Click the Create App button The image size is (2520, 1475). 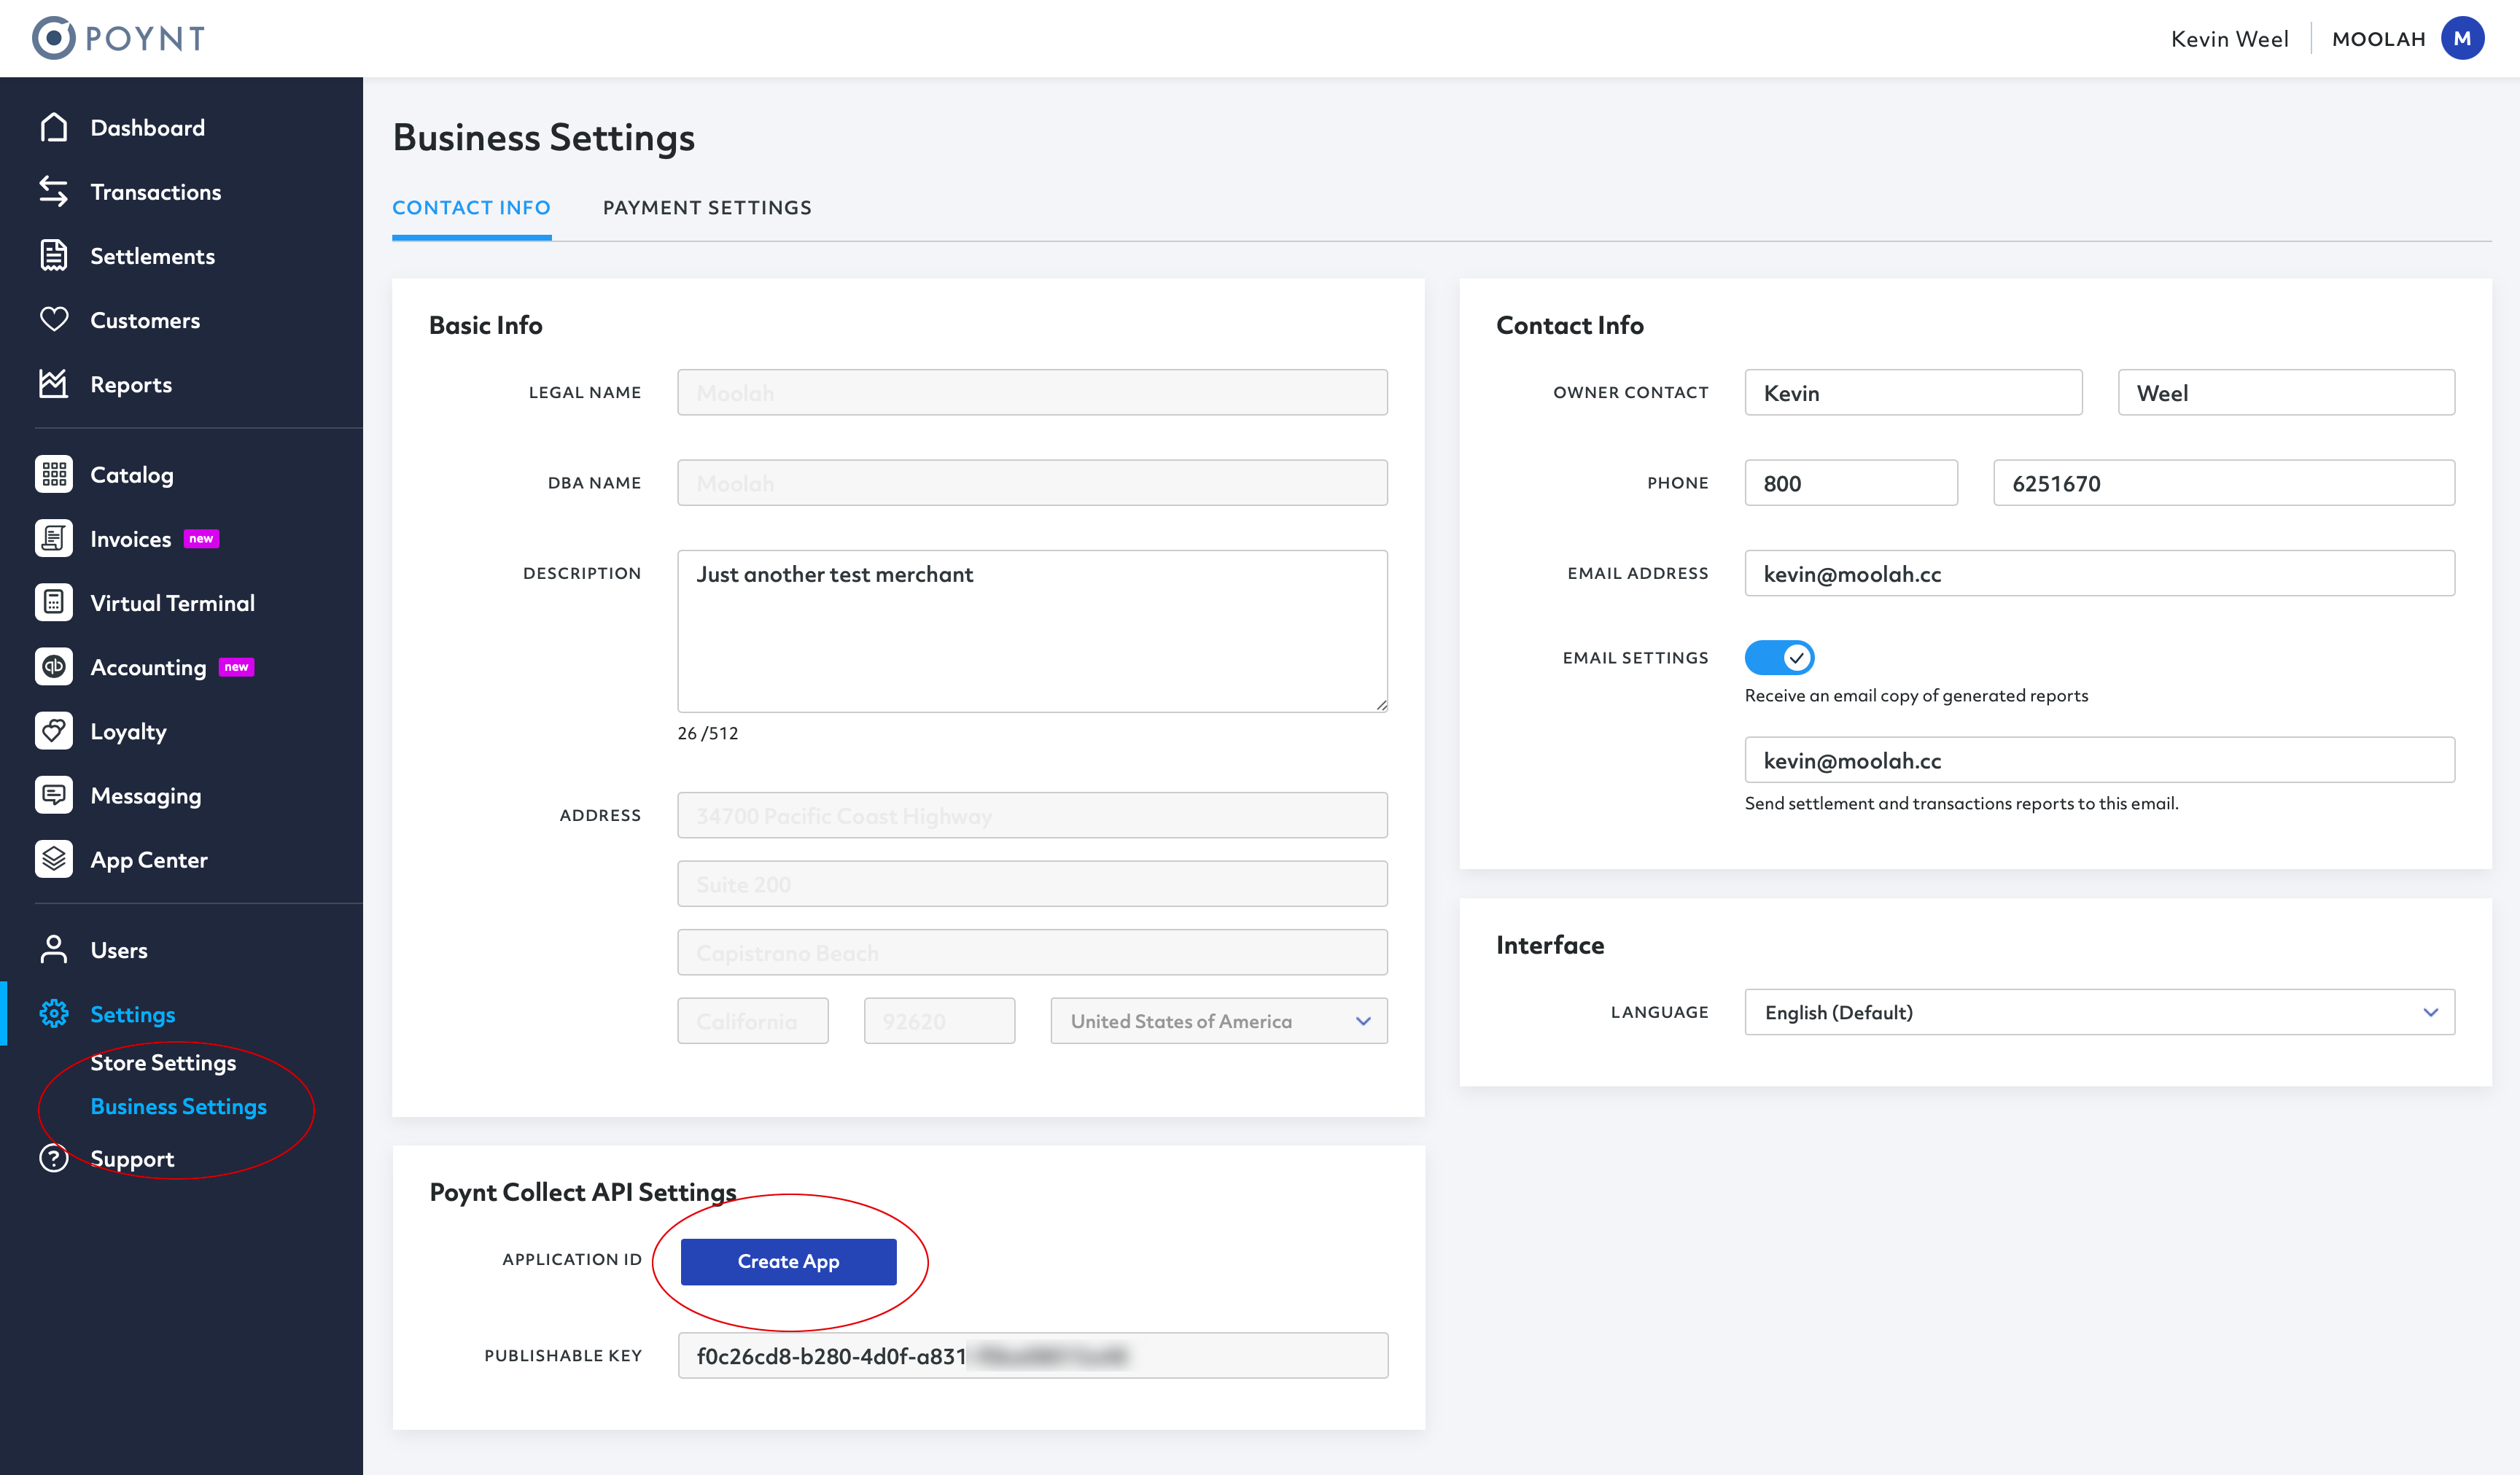coord(788,1261)
